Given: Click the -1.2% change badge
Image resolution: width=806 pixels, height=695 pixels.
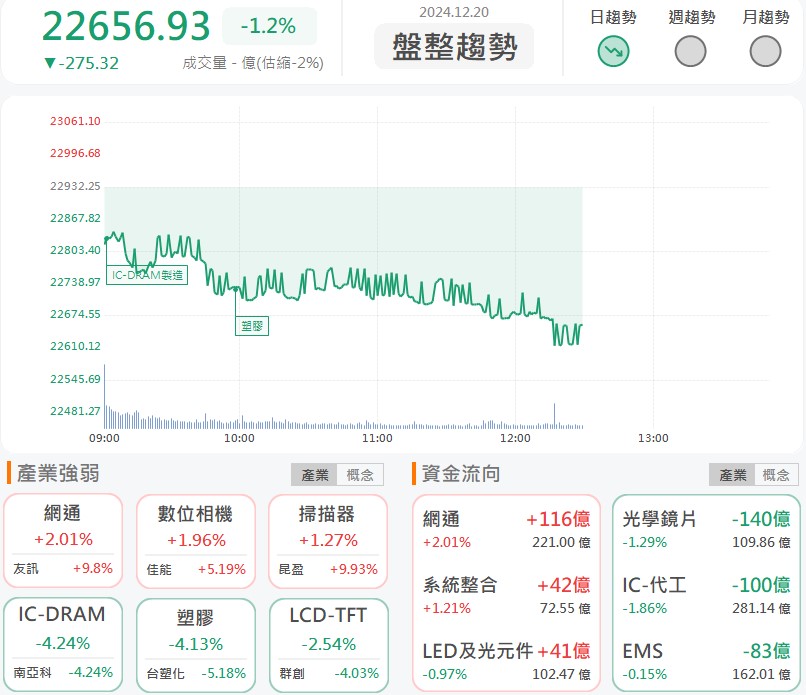Looking at the screenshot, I should click(x=269, y=26).
